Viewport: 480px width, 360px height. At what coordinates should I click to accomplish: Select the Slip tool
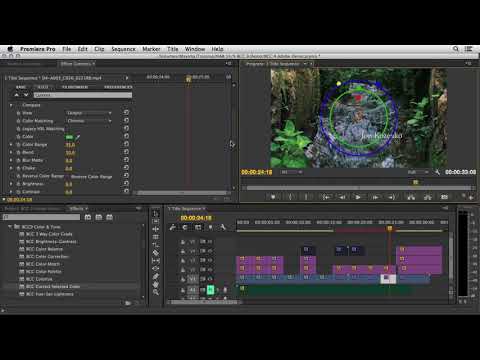(156, 261)
